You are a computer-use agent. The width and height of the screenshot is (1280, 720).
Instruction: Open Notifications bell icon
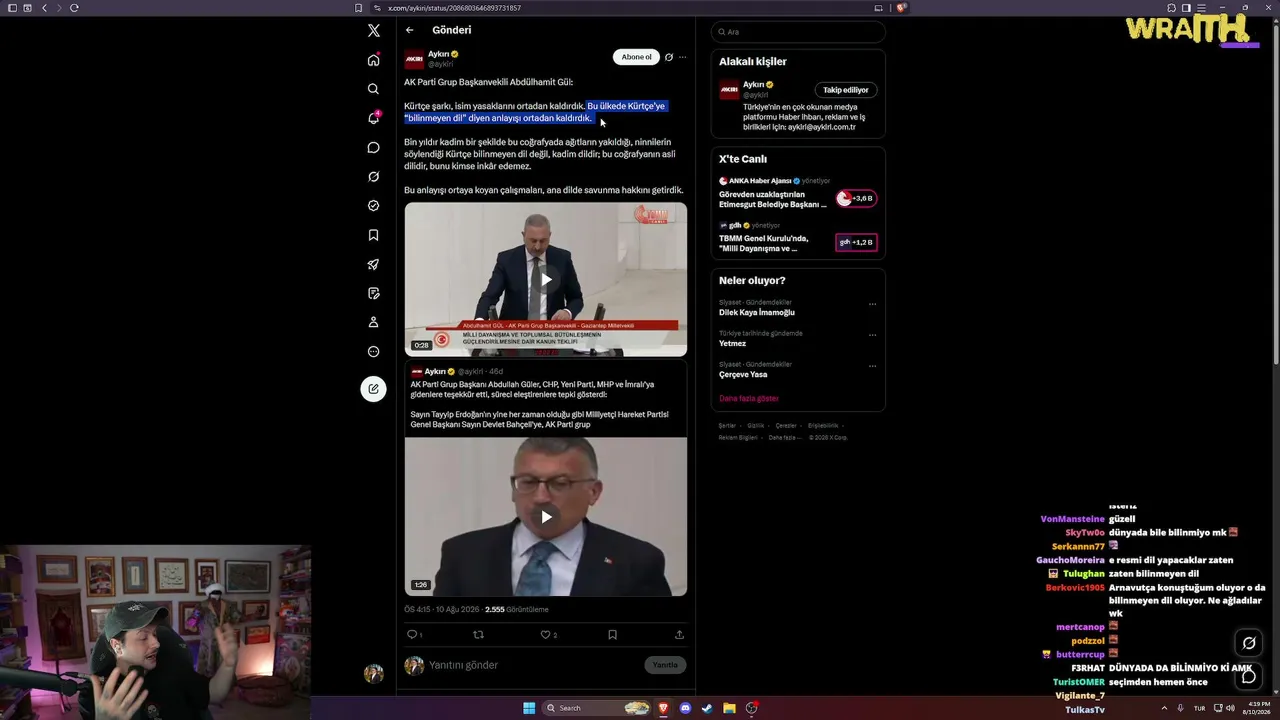tap(373, 118)
